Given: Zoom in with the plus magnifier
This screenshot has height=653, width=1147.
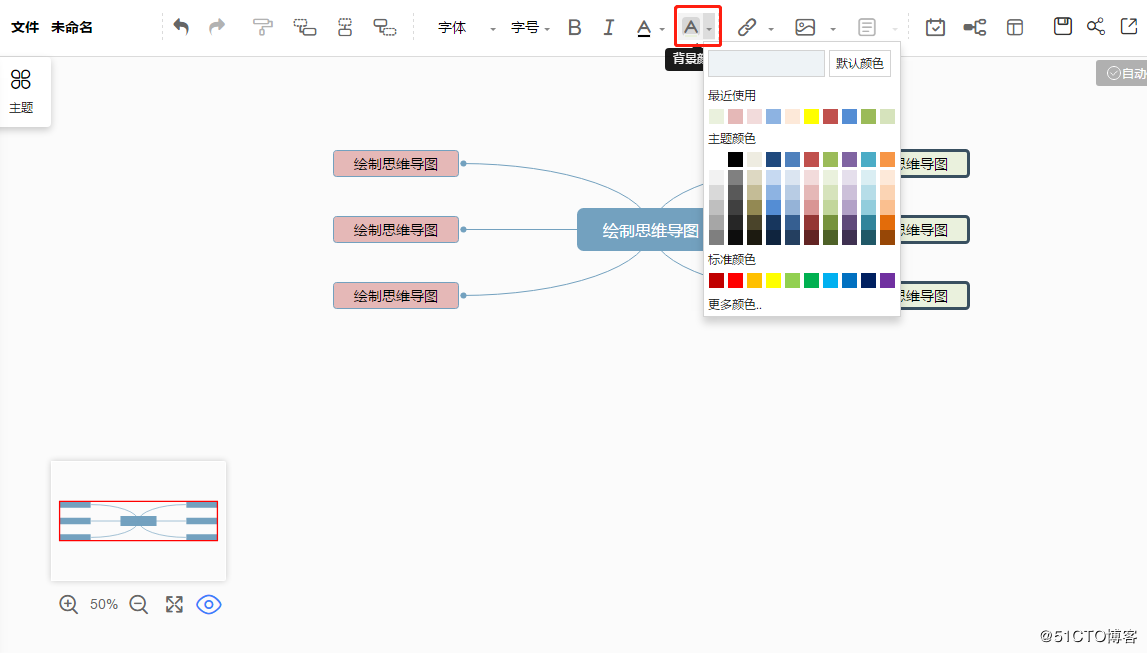Looking at the screenshot, I should [68, 604].
